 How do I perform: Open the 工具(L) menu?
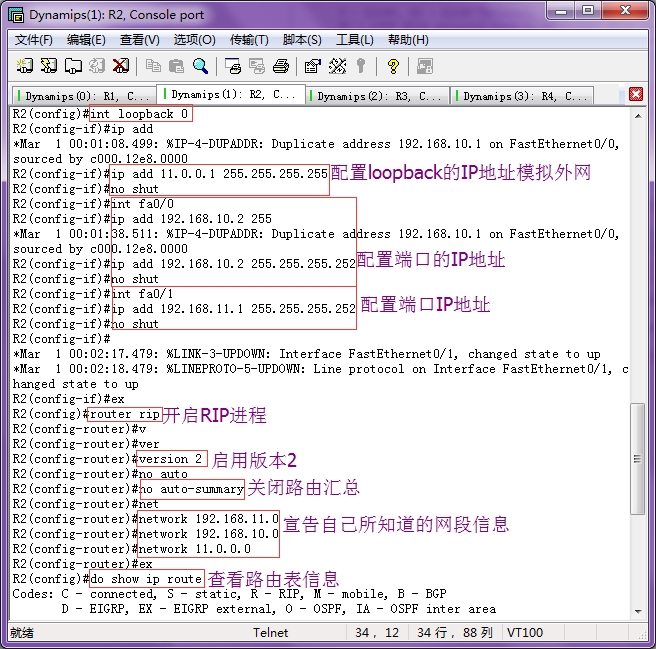(355, 40)
